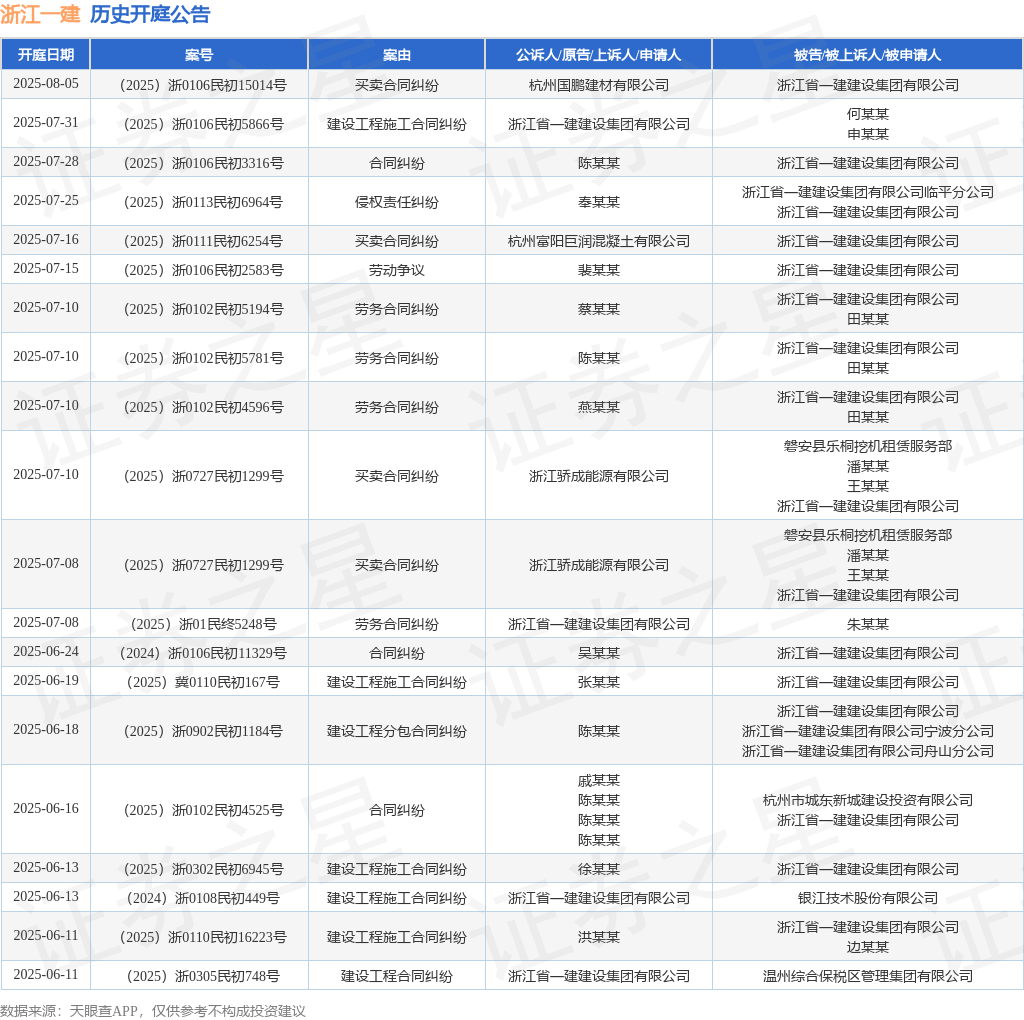
Task: Click case number (2025)浙0102民初4596号
Action: point(203,407)
